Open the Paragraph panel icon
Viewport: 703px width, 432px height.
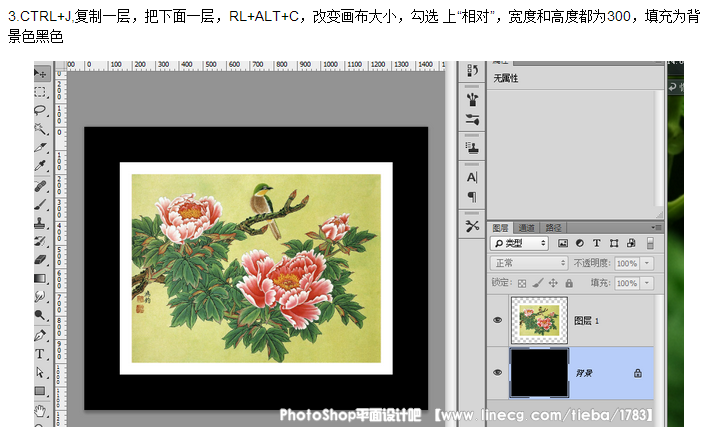click(472, 196)
